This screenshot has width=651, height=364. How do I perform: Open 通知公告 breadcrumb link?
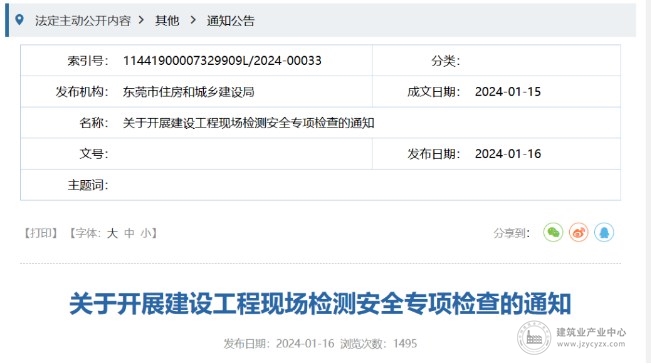231,20
